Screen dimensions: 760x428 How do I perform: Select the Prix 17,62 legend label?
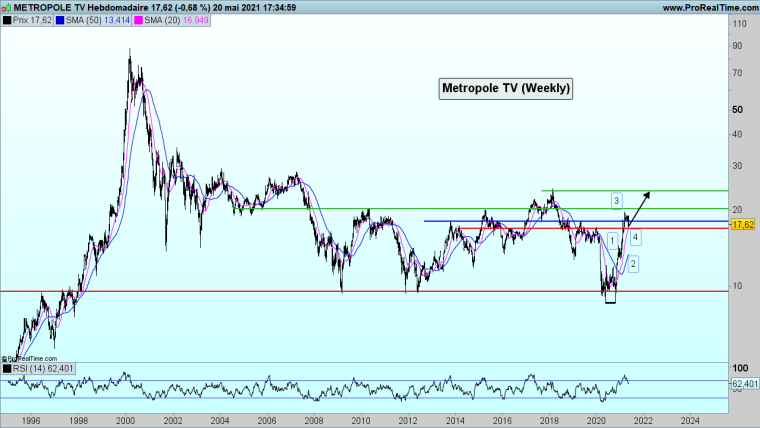[32, 20]
